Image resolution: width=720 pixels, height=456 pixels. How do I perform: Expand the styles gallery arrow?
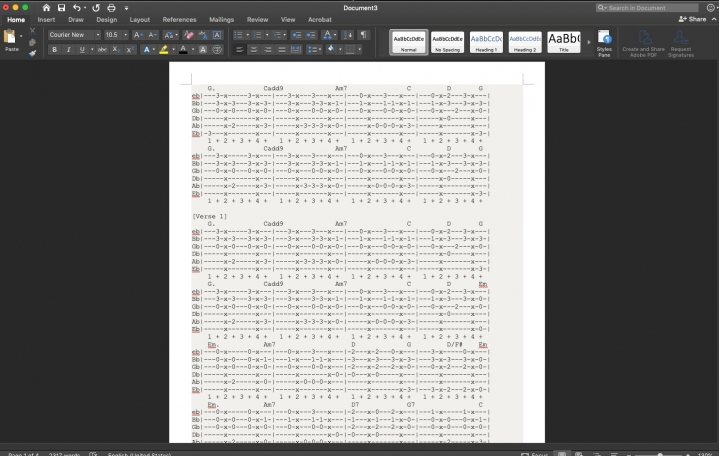589,42
